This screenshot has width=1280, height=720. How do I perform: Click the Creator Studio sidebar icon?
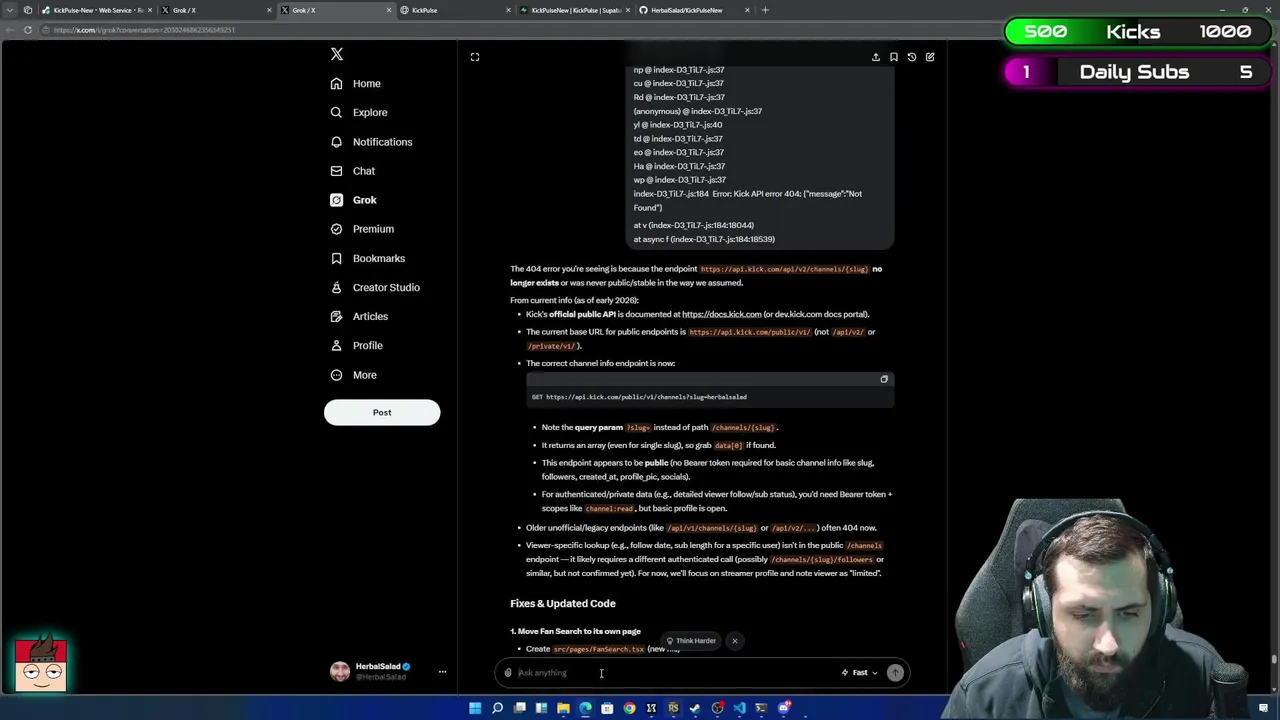point(336,287)
